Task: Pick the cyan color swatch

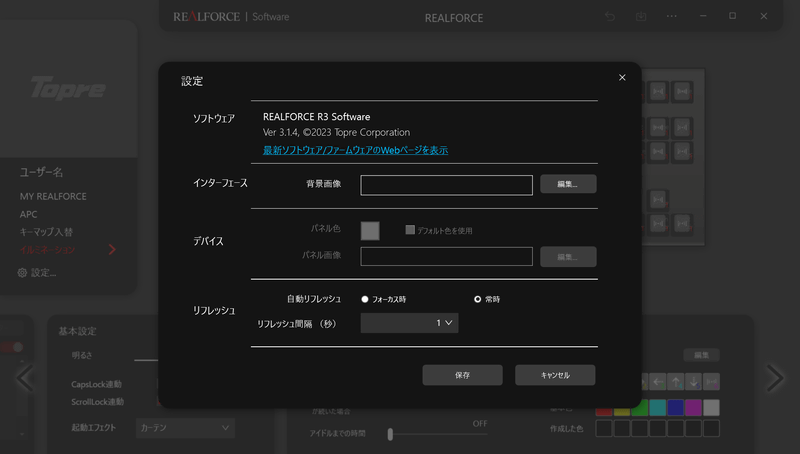Action: [658, 408]
